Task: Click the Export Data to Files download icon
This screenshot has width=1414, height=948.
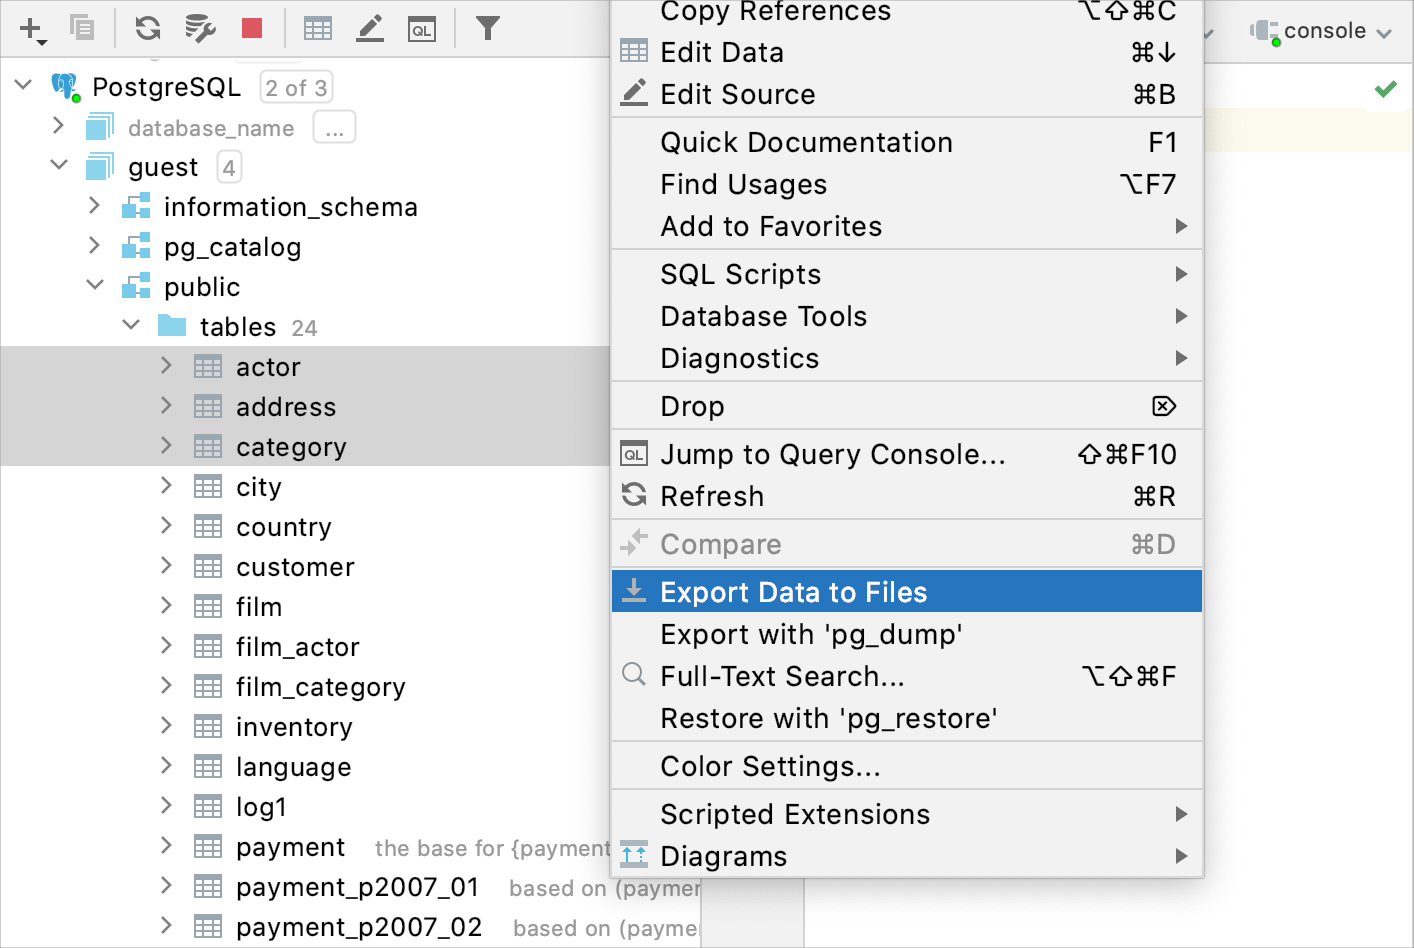Action: pos(634,591)
